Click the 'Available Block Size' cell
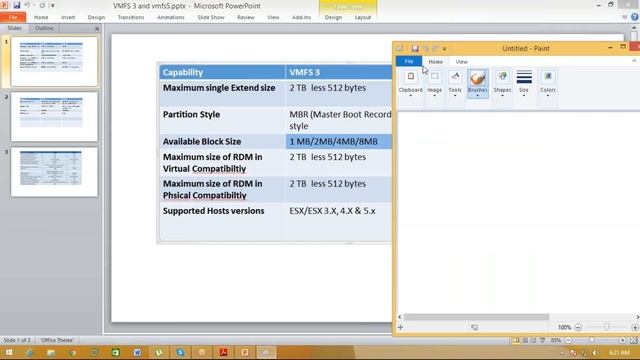 222,141
